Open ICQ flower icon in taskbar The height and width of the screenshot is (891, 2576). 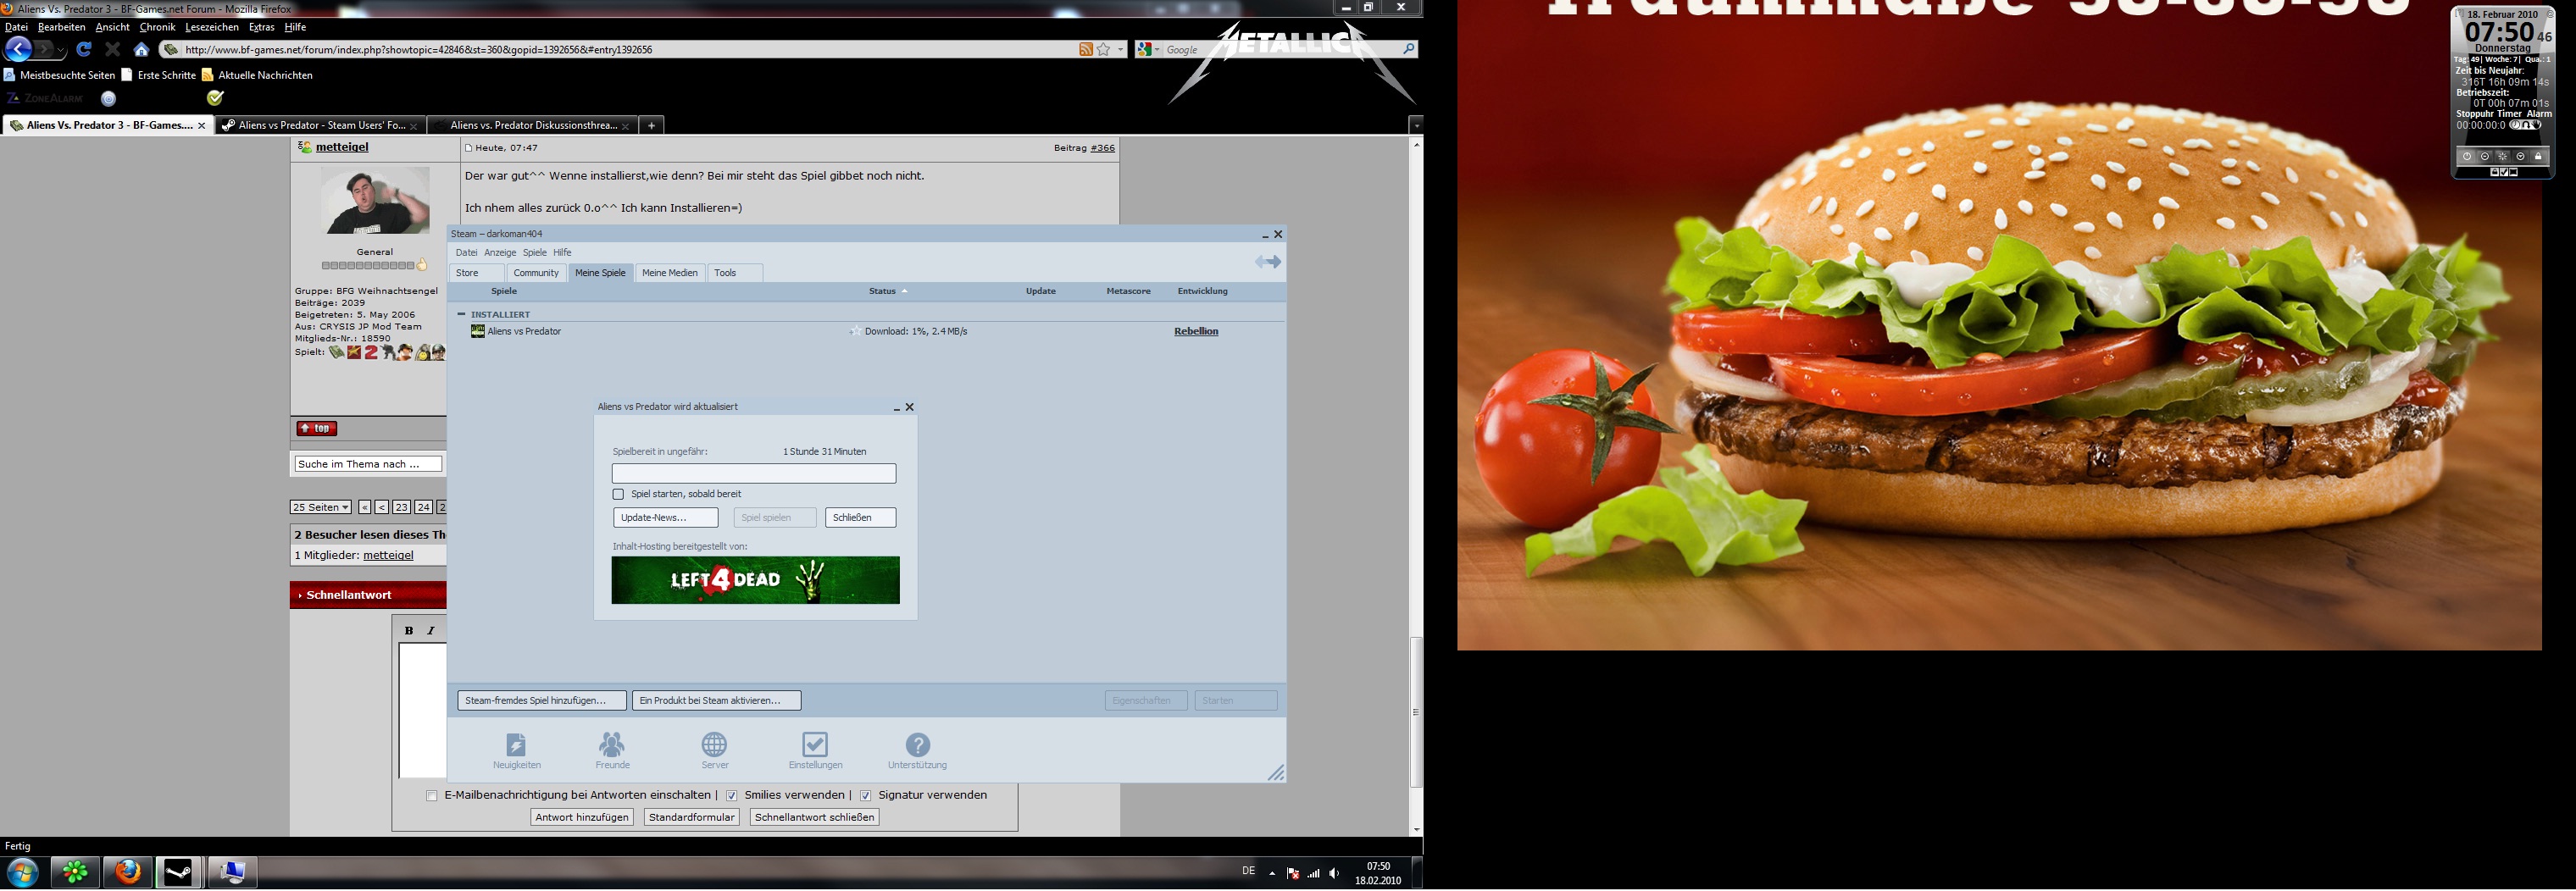(x=76, y=872)
